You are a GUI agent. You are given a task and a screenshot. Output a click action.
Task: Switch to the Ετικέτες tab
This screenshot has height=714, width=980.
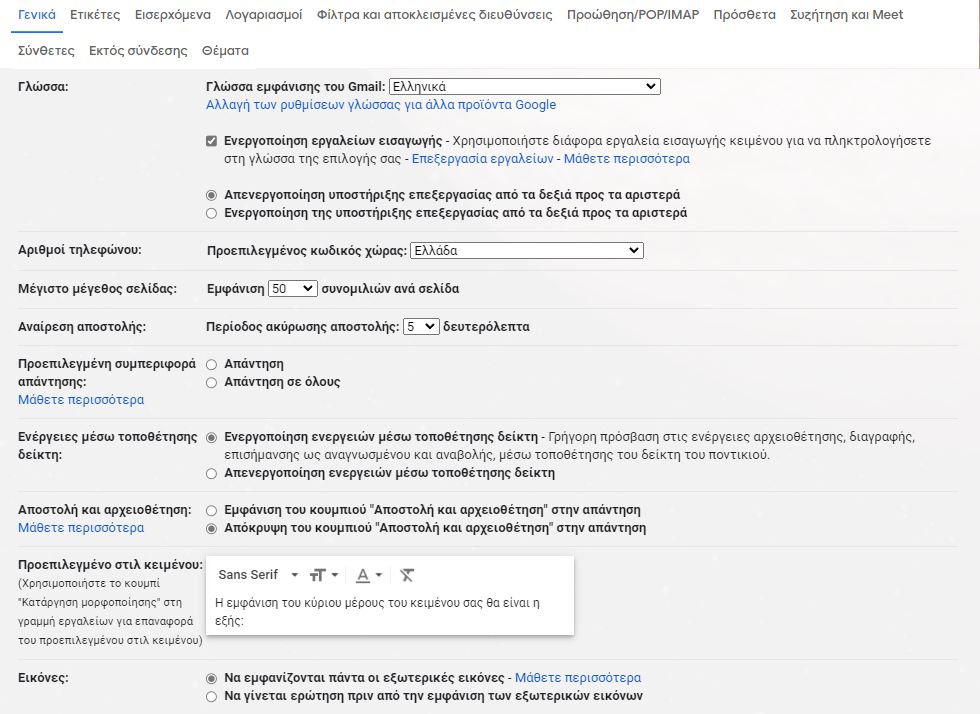tap(95, 15)
